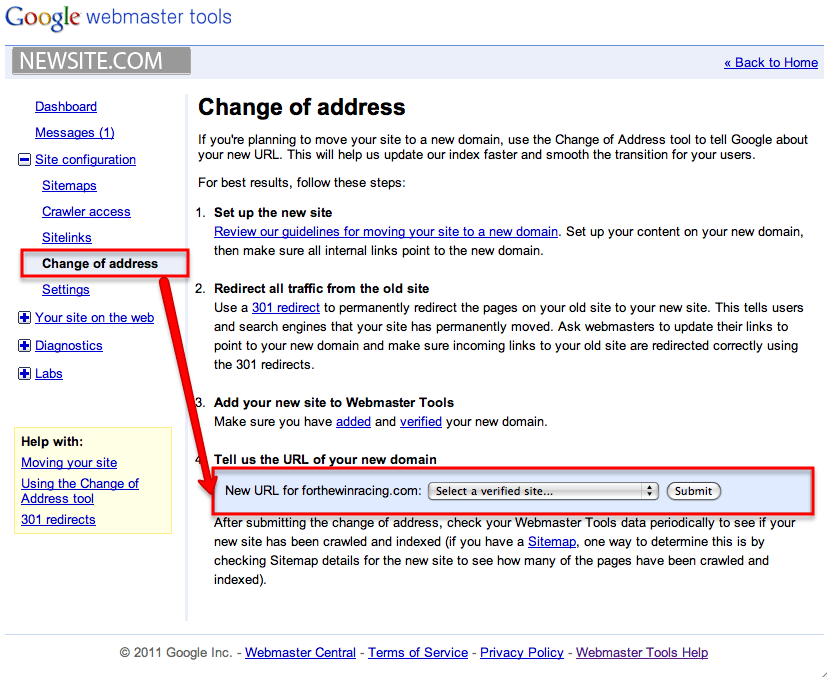The height and width of the screenshot is (677, 827).
Task: Click the verified link in step 3
Action: 421,422
